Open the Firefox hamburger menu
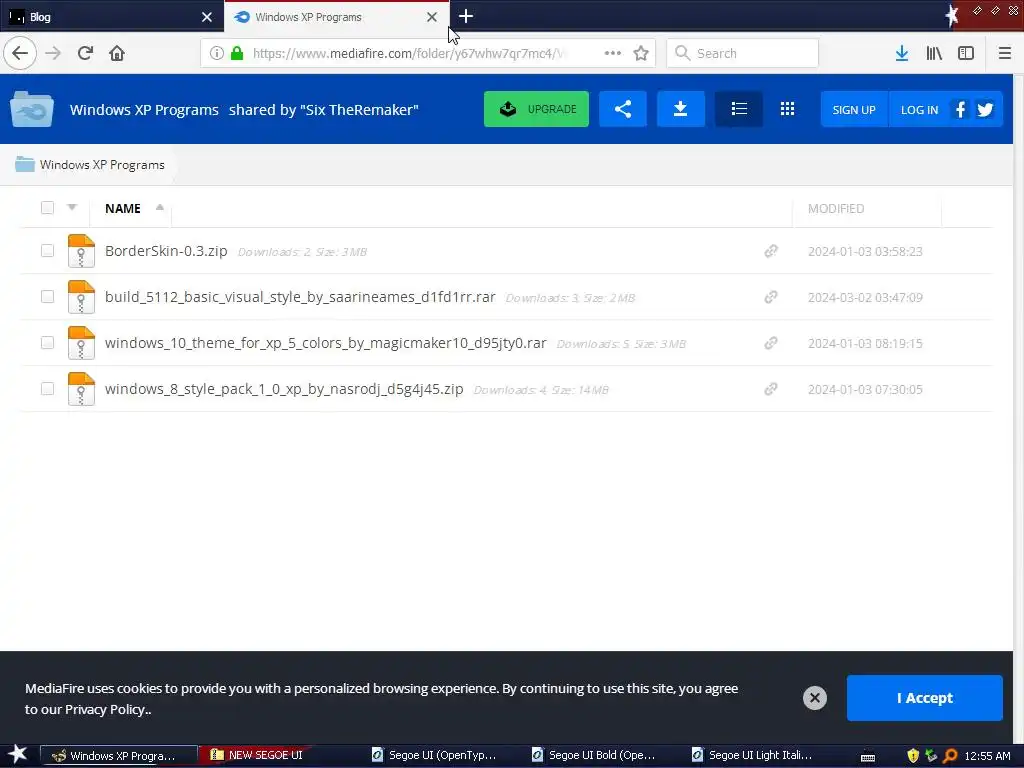The height and width of the screenshot is (768, 1024). click(x=1004, y=53)
